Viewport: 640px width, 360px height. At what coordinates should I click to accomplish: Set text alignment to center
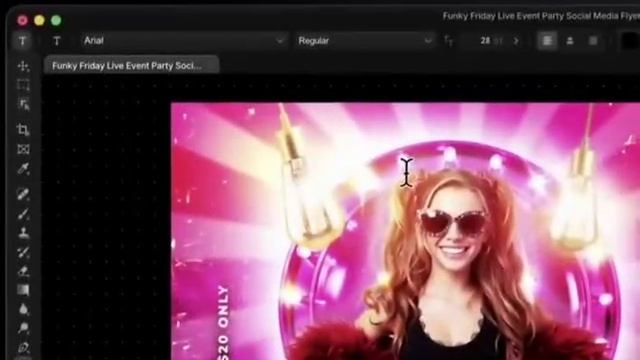(570, 41)
